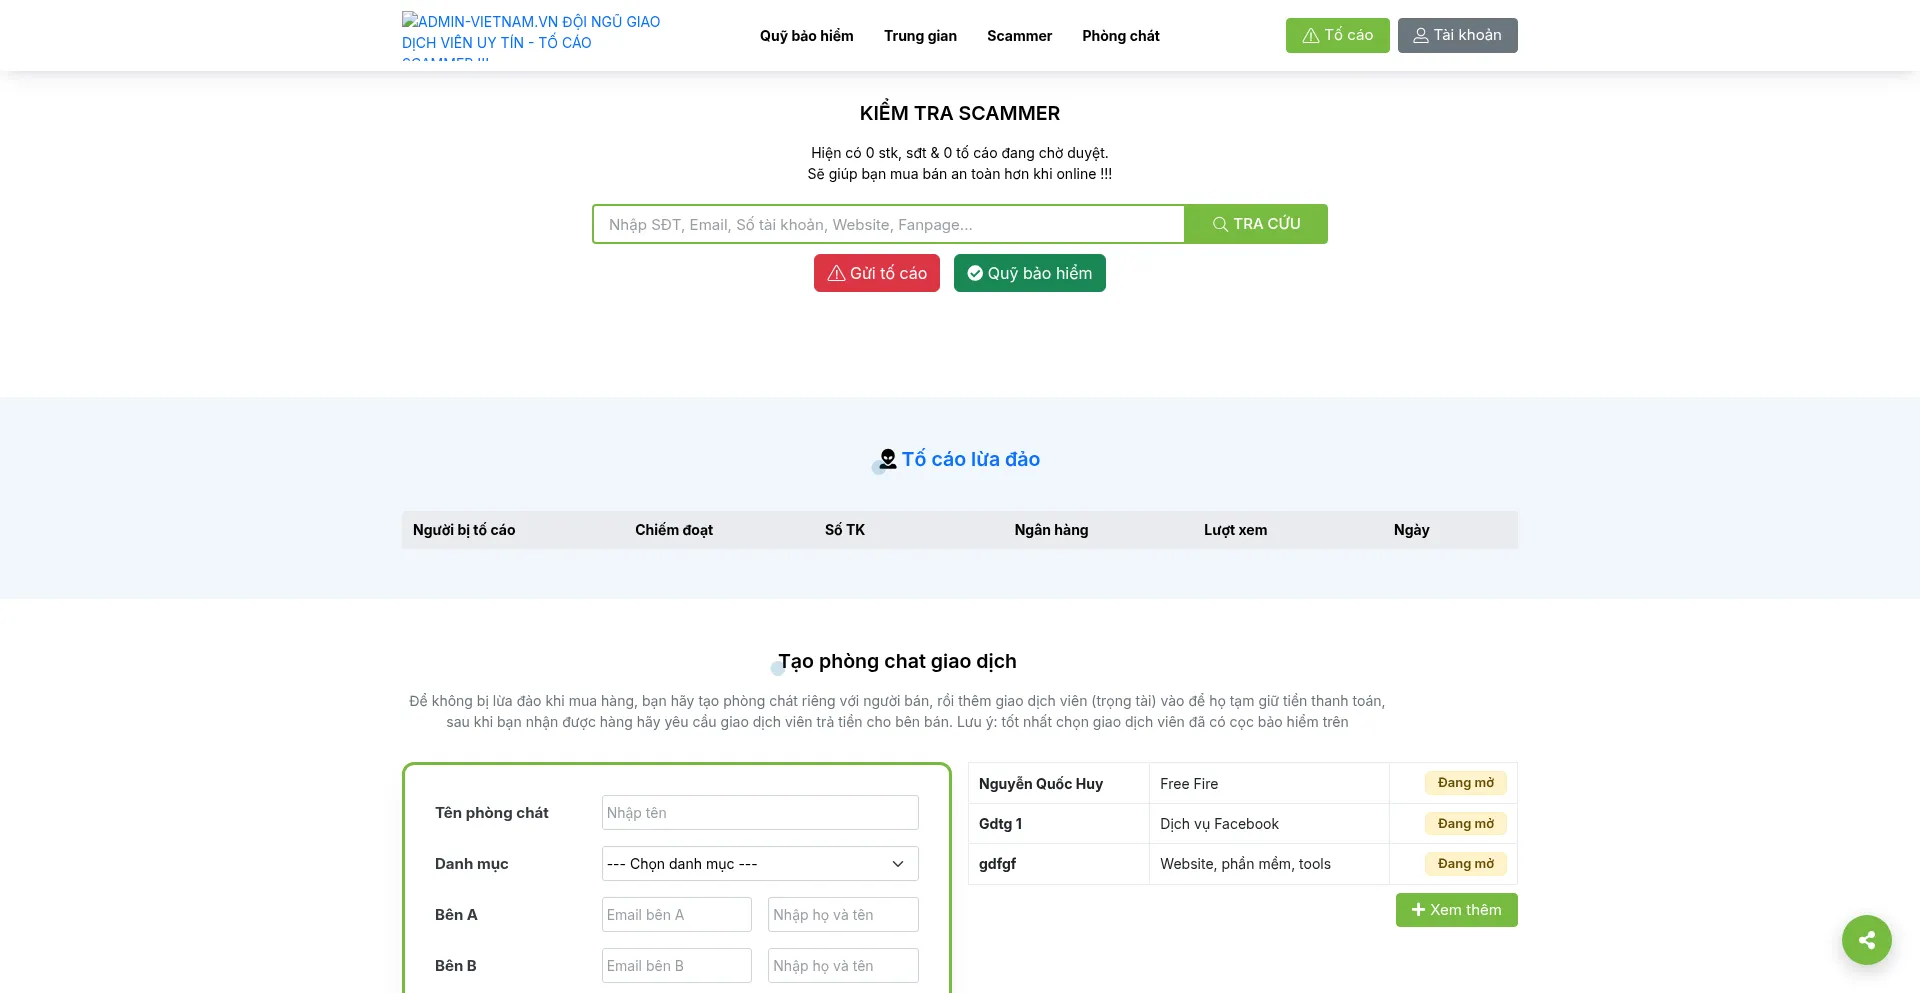
Task: Click the green floating share icon
Action: point(1866,940)
